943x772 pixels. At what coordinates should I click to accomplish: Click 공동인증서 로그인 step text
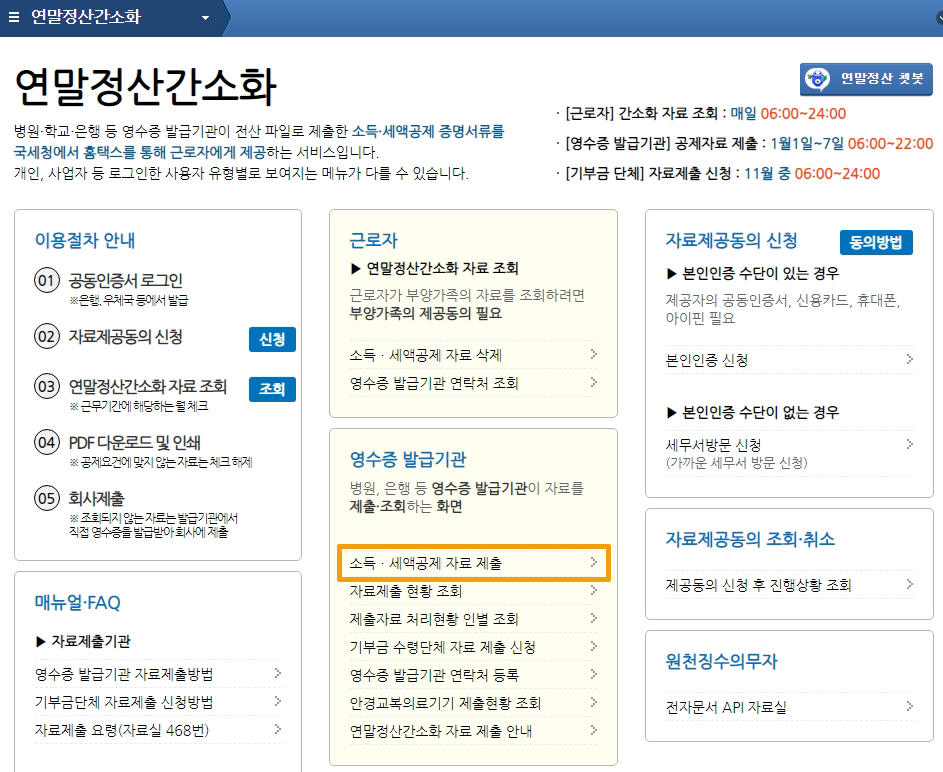tap(126, 280)
